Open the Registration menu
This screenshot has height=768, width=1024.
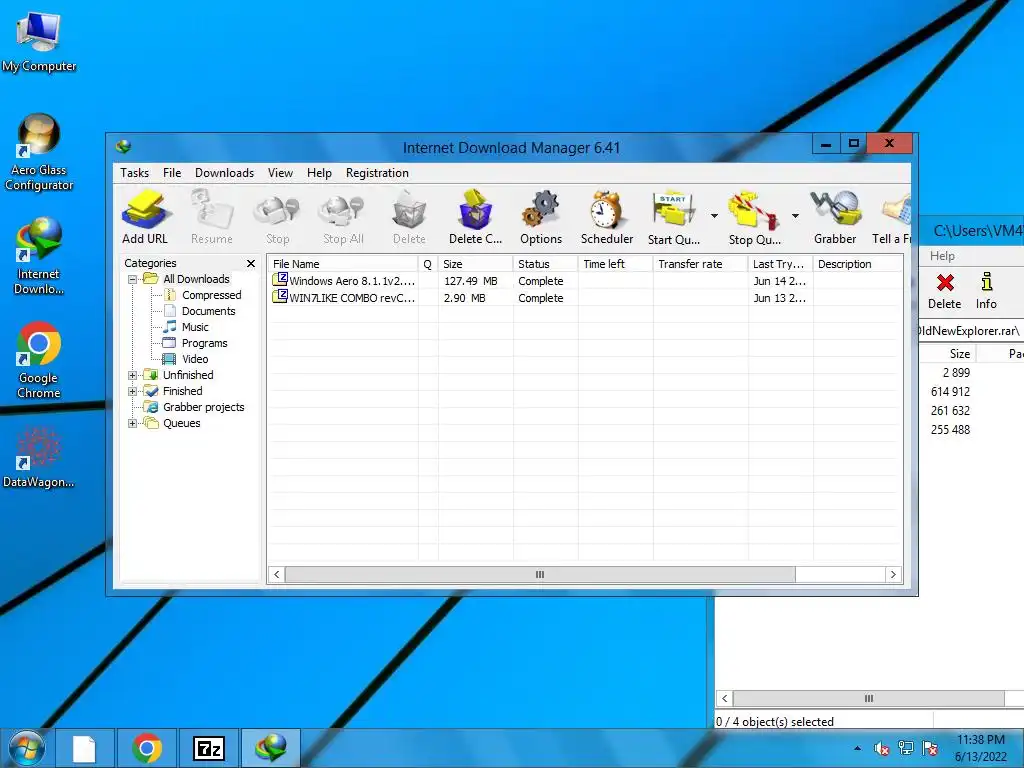coord(377,172)
